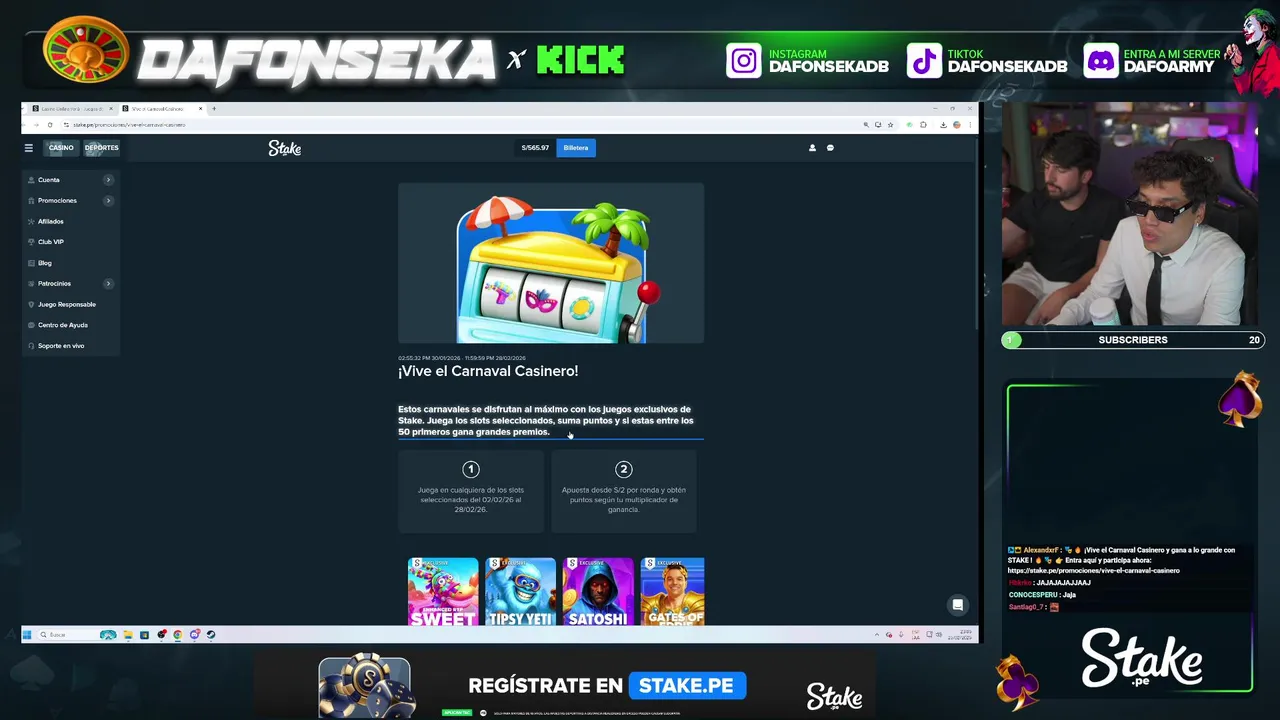Click the Stake logo in site header

tap(284, 148)
